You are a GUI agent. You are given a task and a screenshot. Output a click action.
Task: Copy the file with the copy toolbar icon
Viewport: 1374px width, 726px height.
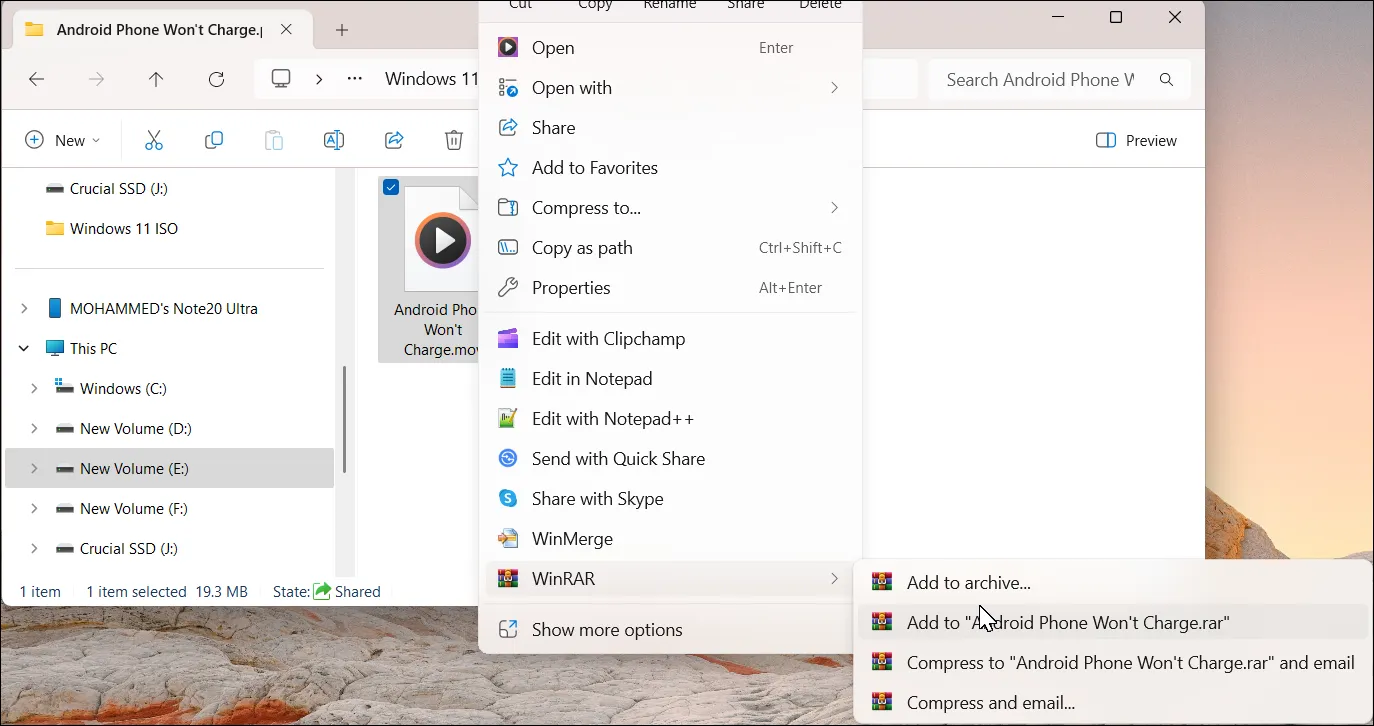click(213, 140)
